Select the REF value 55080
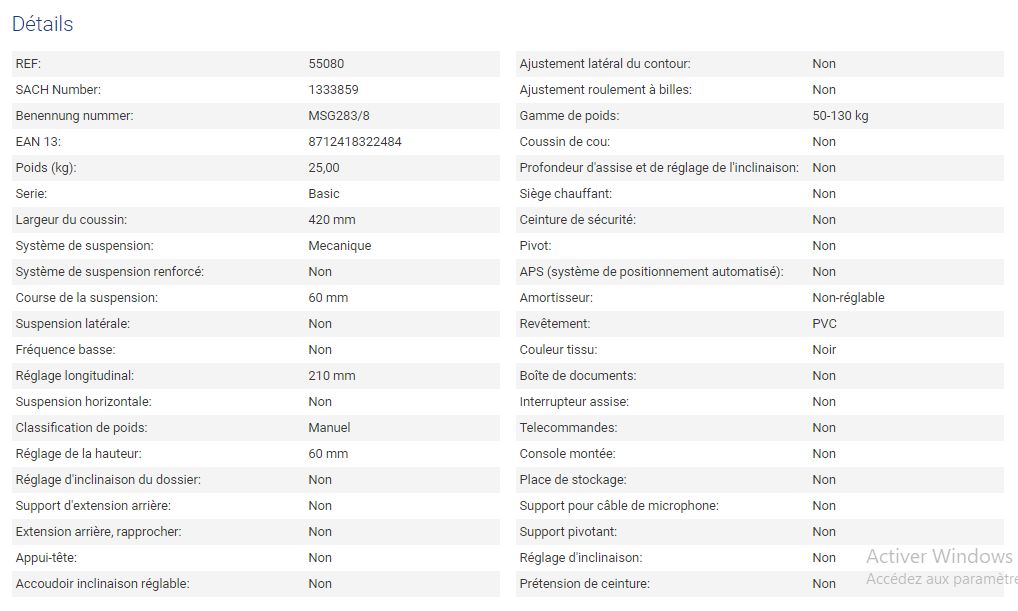 coord(326,64)
